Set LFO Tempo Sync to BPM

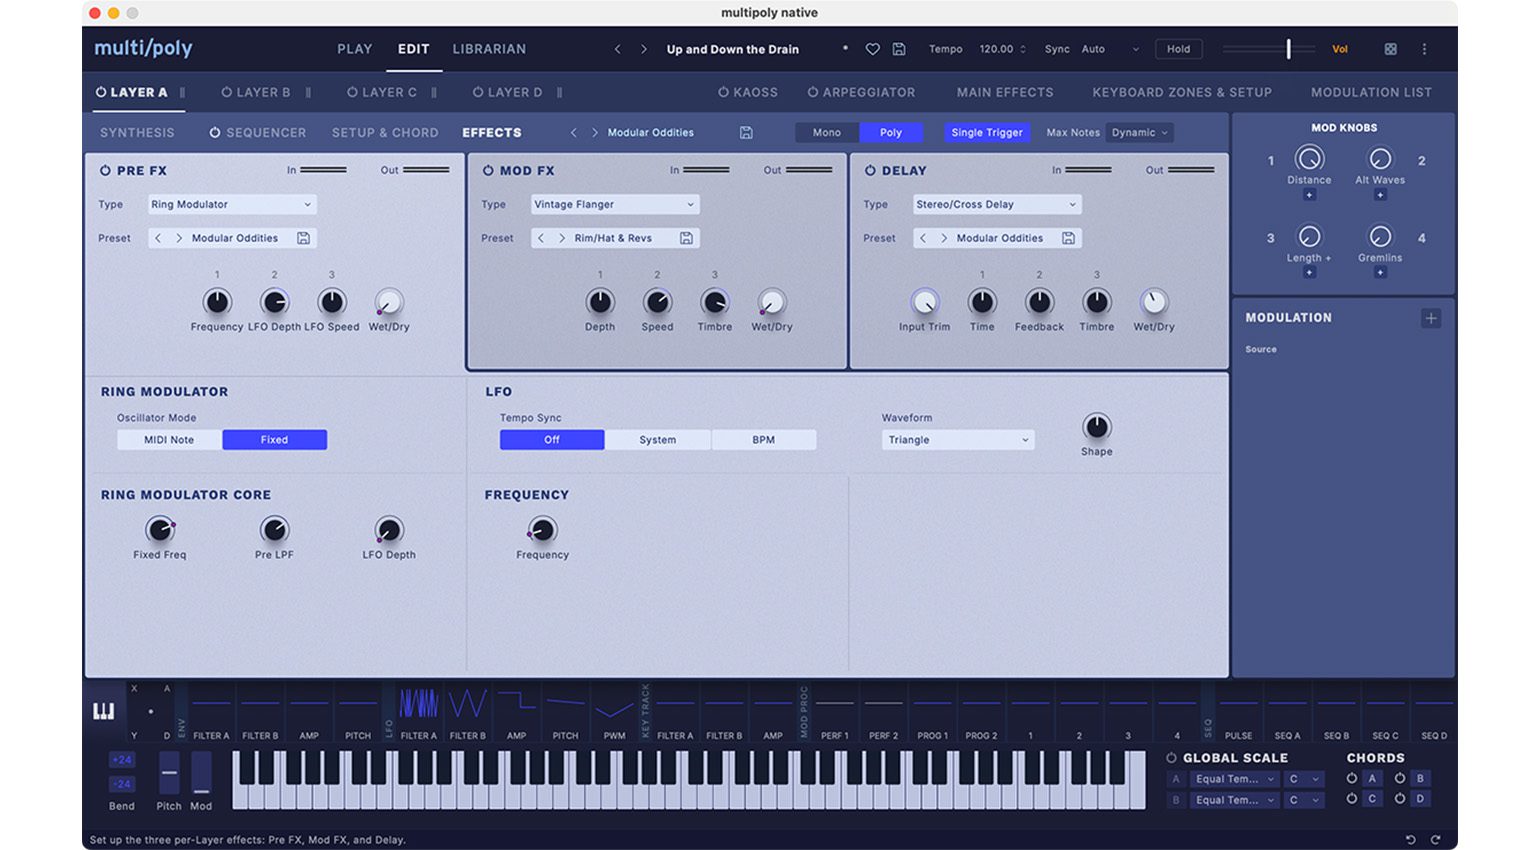click(x=764, y=439)
